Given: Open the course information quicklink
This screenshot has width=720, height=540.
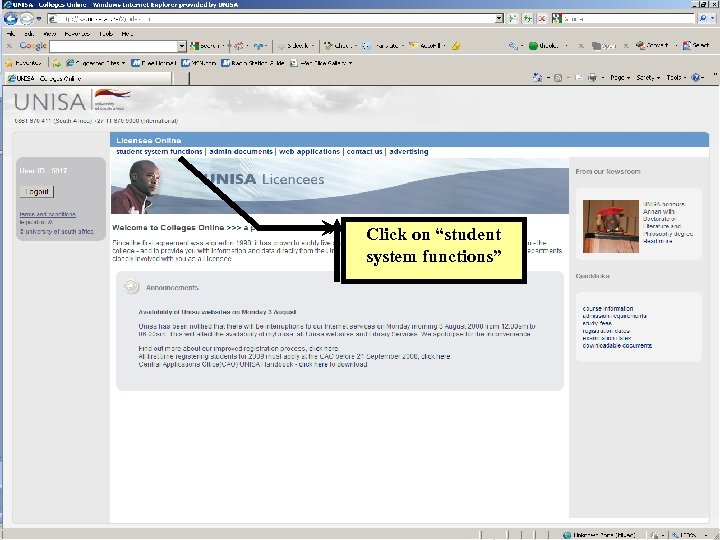Looking at the screenshot, I should 608,309.
